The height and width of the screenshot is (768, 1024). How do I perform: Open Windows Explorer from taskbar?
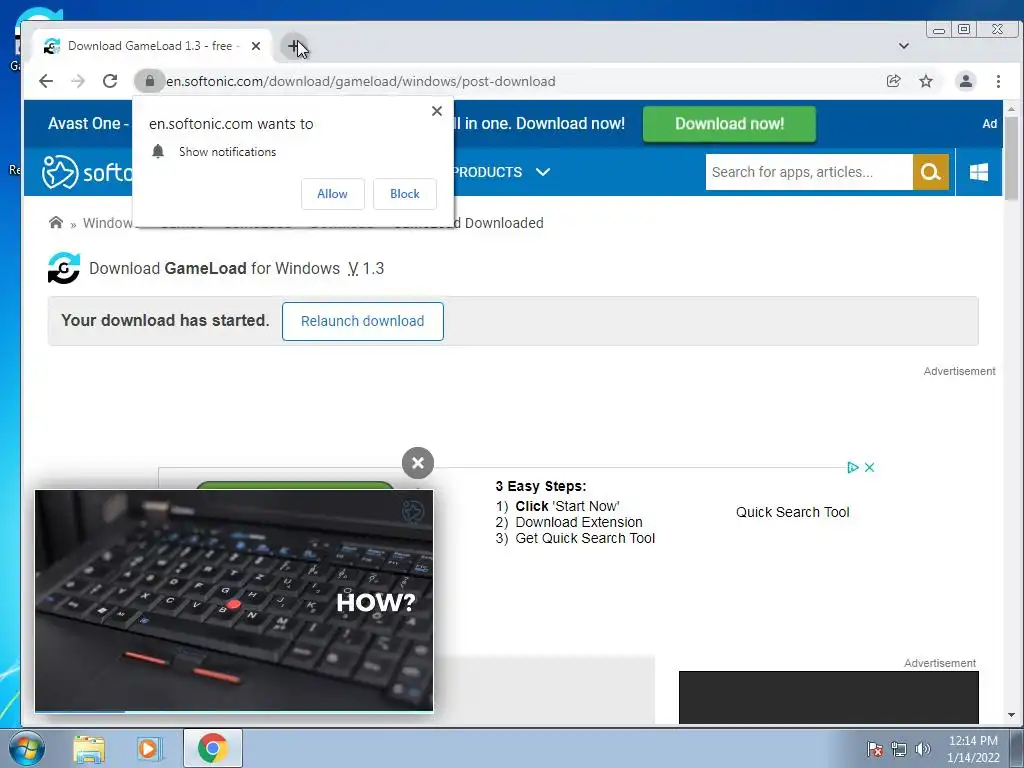pos(89,748)
